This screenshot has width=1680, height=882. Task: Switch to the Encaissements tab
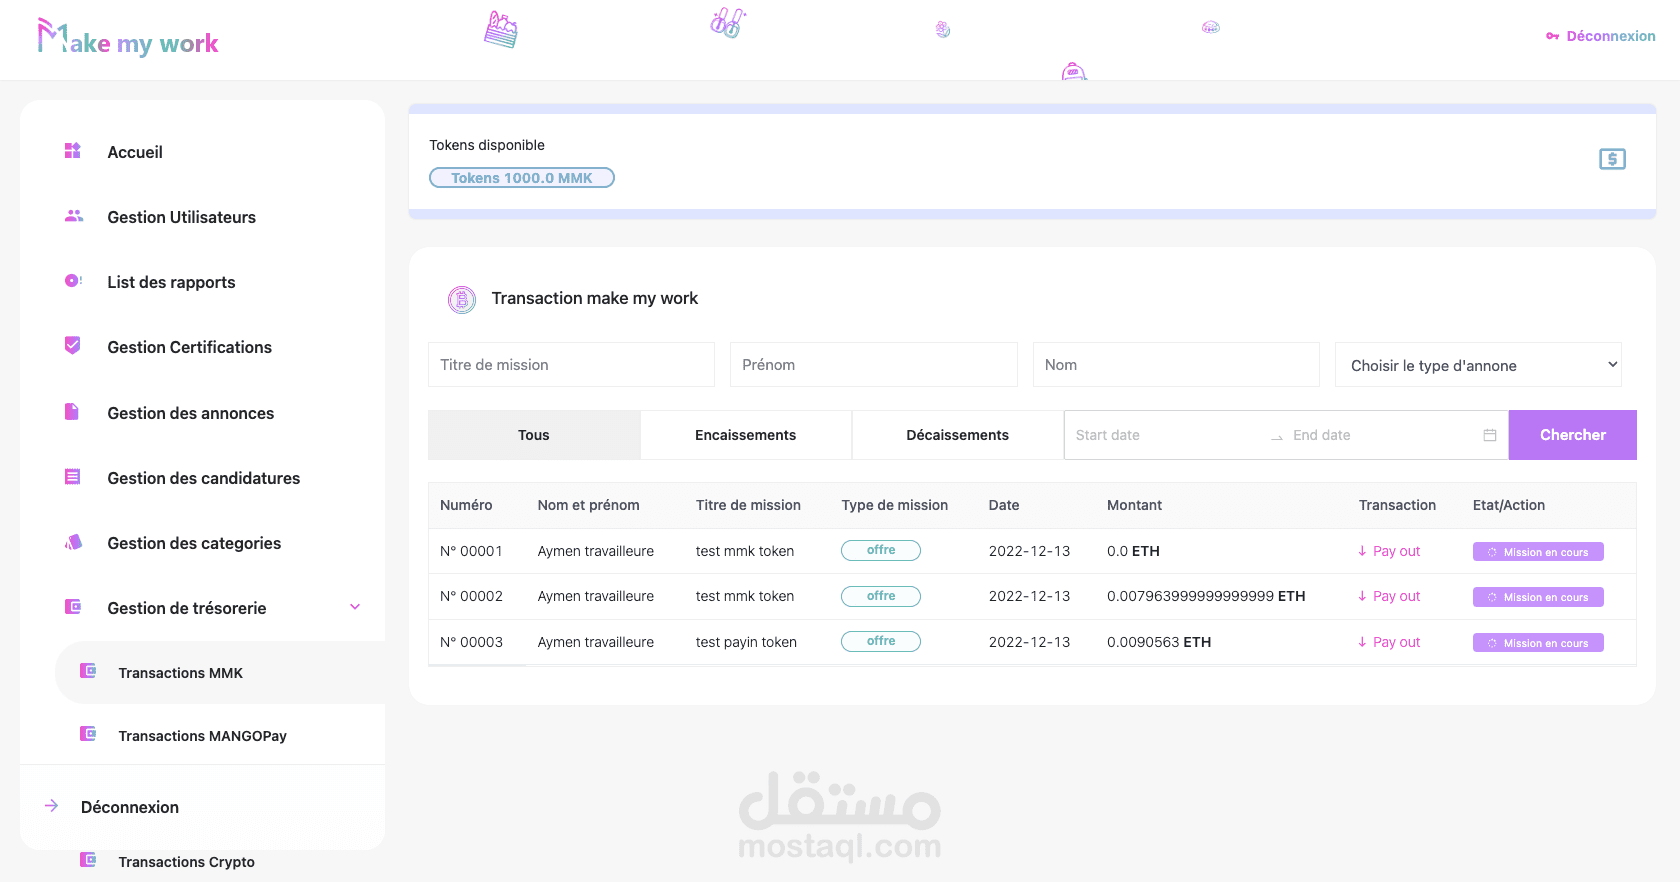coord(746,435)
